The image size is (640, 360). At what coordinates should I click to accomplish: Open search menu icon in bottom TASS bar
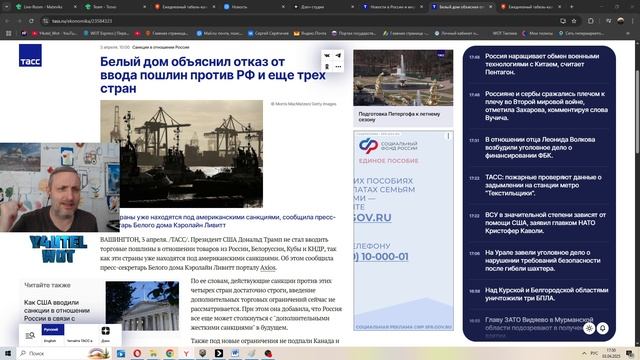[x=30, y=335]
